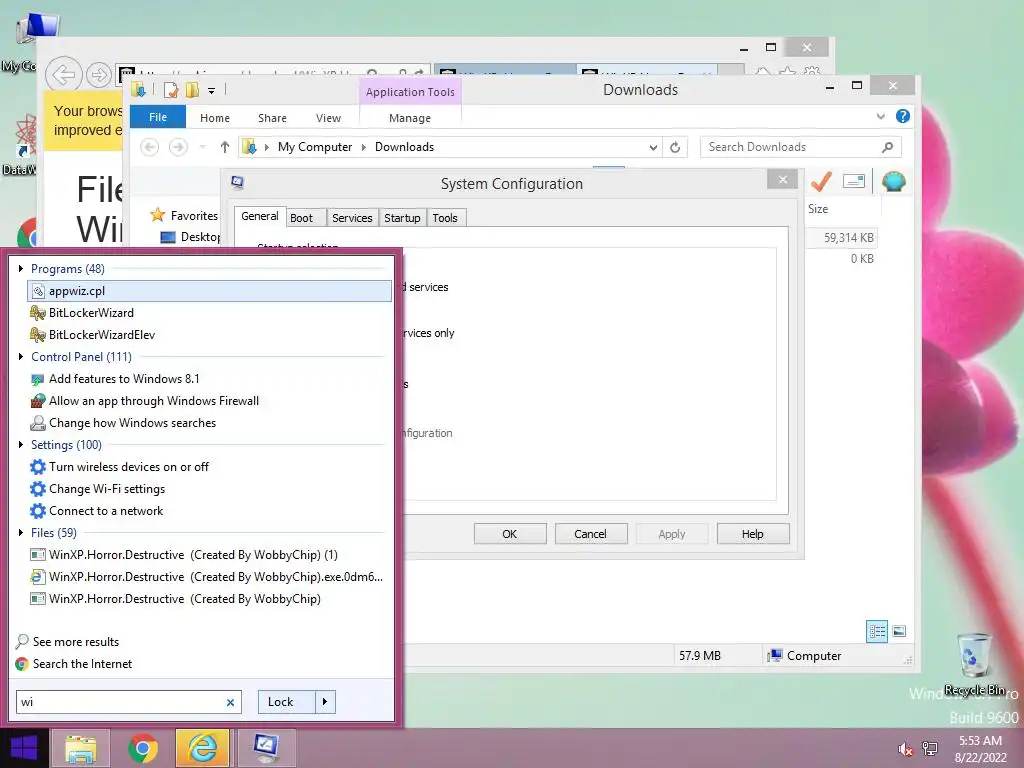This screenshot has height=768, width=1024.
Task: Switch to Internet Explorer on taskbar
Action: click(202, 748)
